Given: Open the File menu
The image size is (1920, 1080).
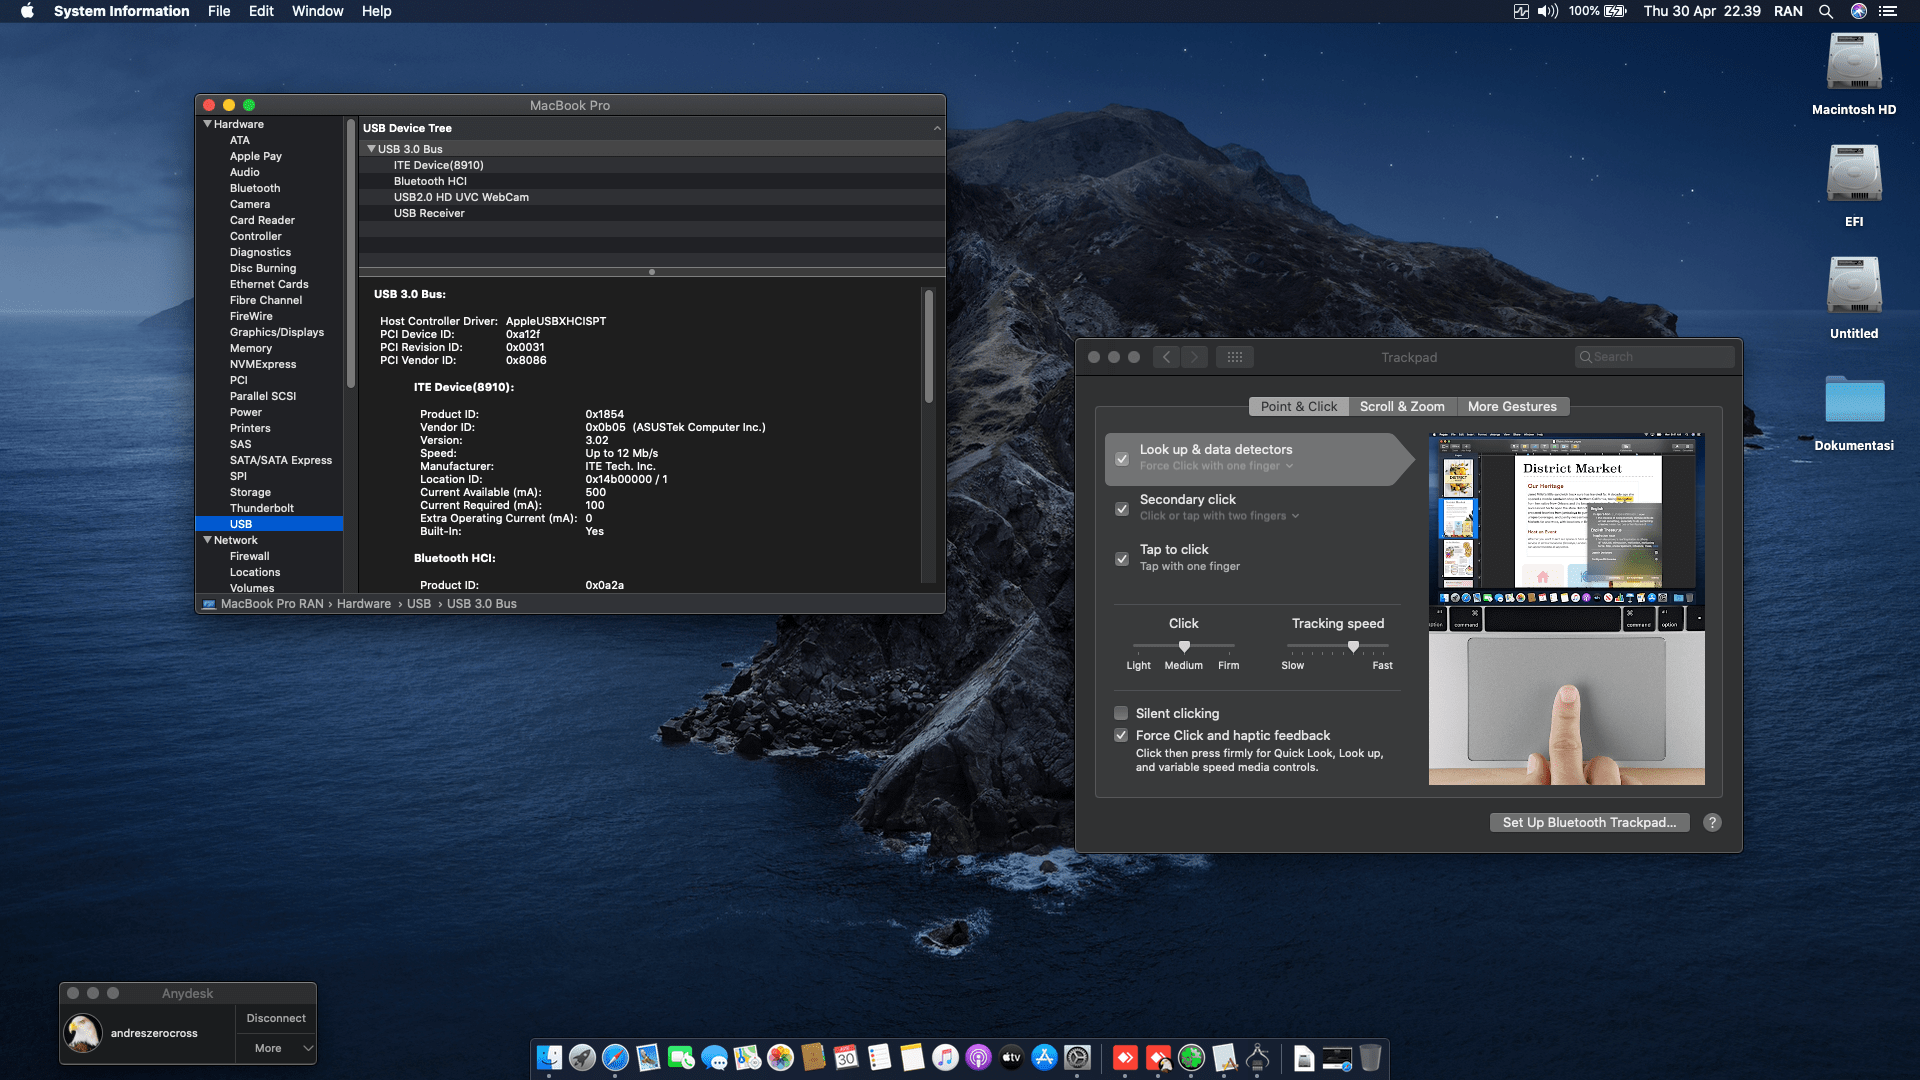Looking at the screenshot, I should point(219,11).
